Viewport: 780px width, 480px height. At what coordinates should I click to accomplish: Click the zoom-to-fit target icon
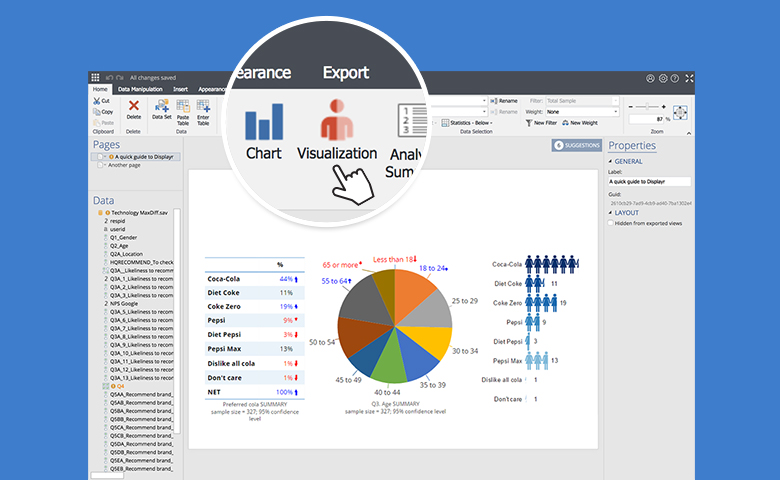pos(680,112)
